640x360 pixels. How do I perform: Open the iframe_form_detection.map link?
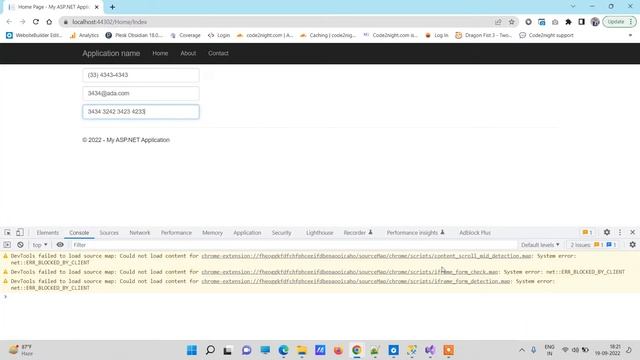[x=356, y=281]
